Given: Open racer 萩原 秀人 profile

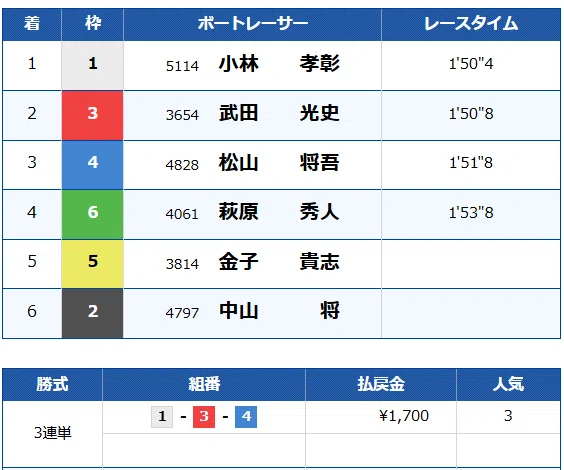Looking at the screenshot, I should 279,212.
